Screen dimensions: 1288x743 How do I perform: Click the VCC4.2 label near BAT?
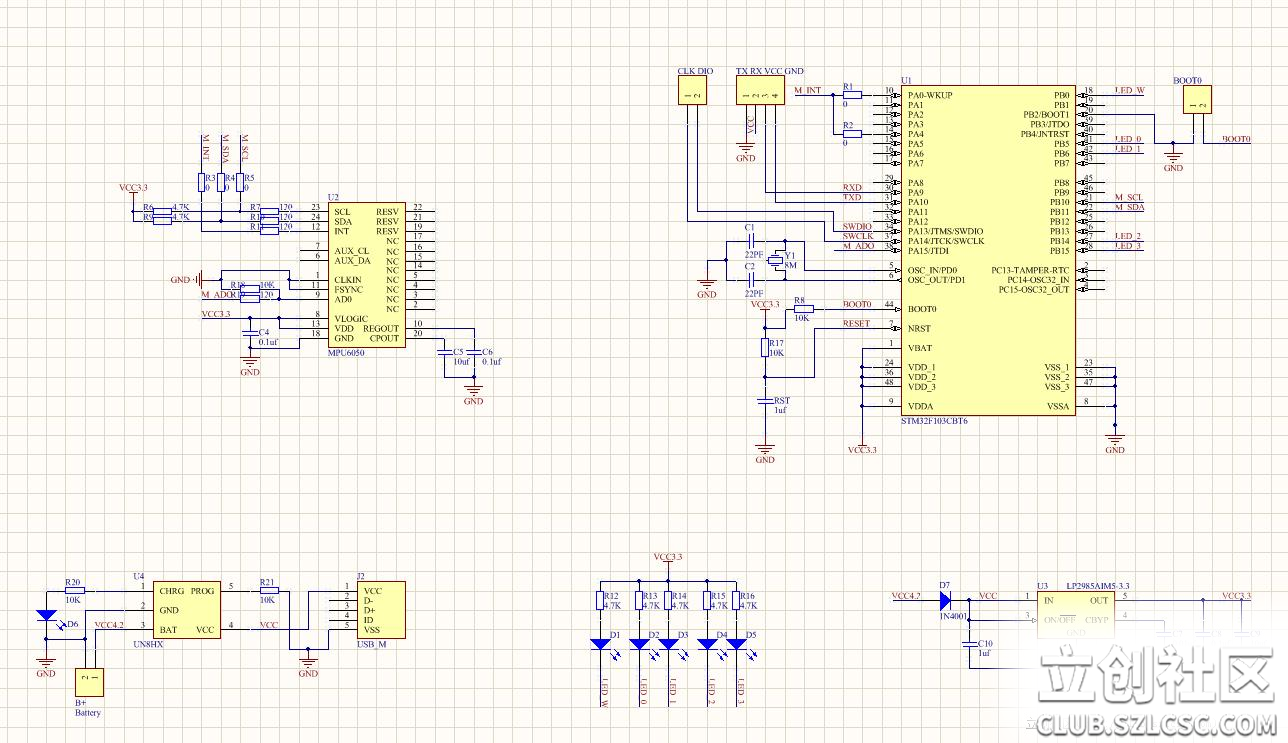click(109, 625)
